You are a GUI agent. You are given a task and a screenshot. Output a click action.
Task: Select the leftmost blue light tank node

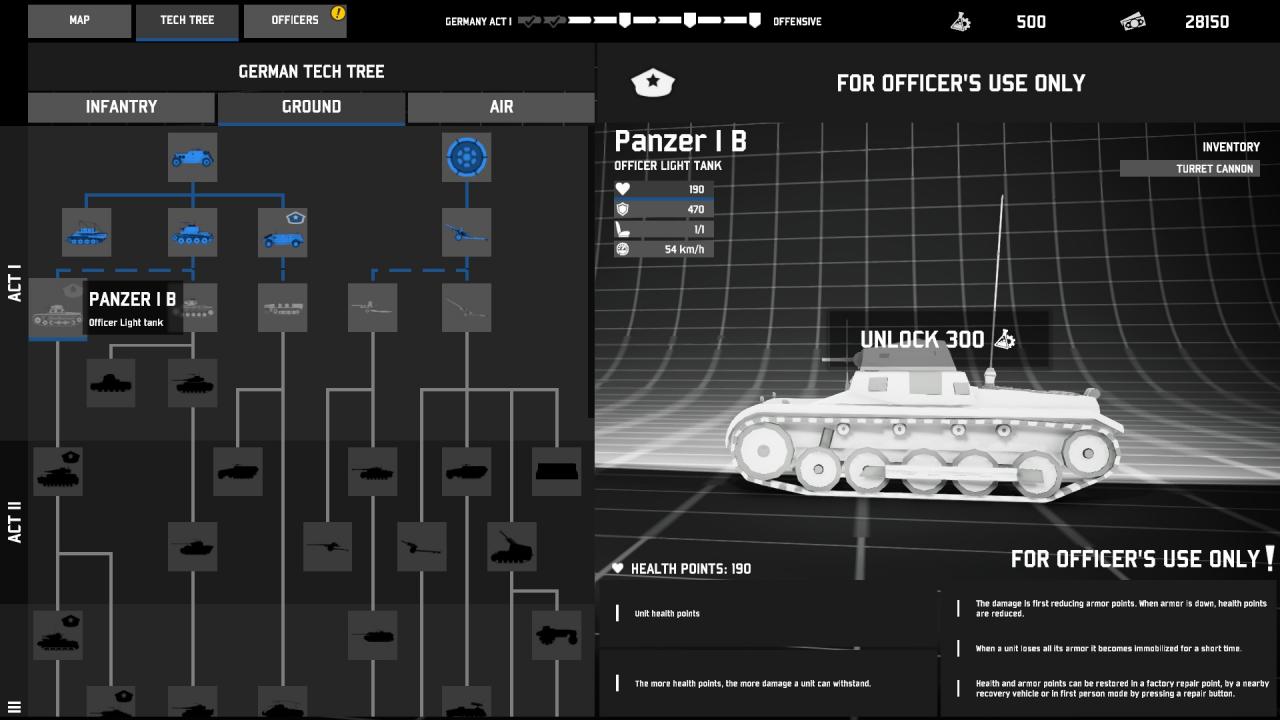87,233
